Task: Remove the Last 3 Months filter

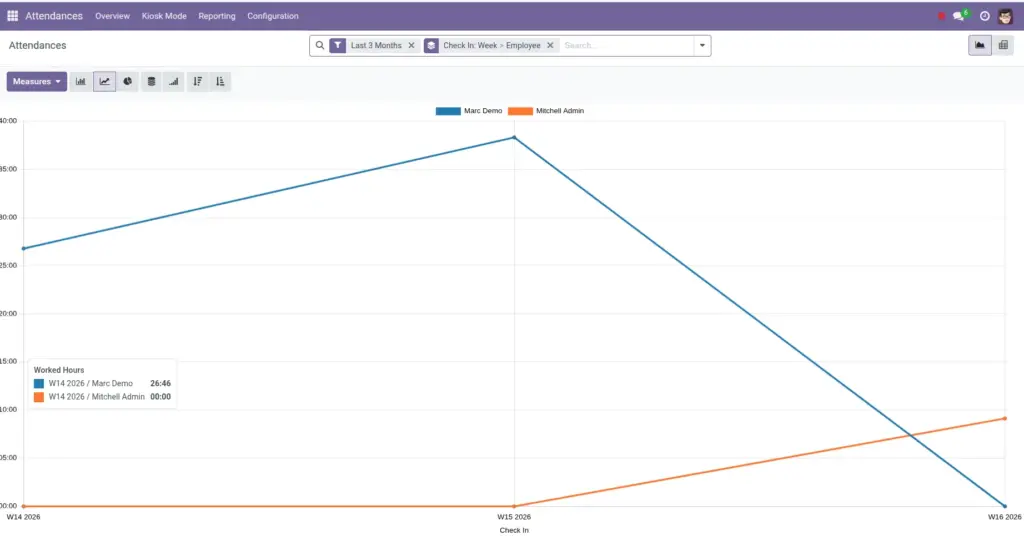Action: (x=411, y=46)
